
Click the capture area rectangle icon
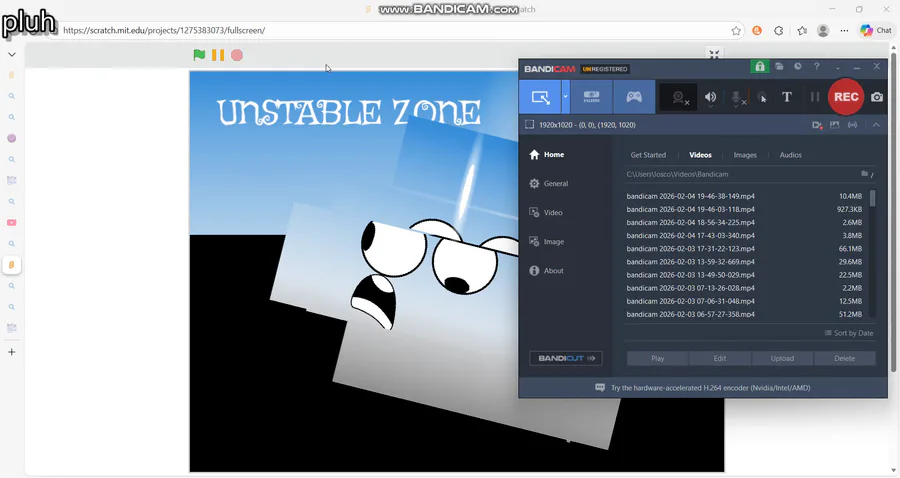tap(529, 125)
